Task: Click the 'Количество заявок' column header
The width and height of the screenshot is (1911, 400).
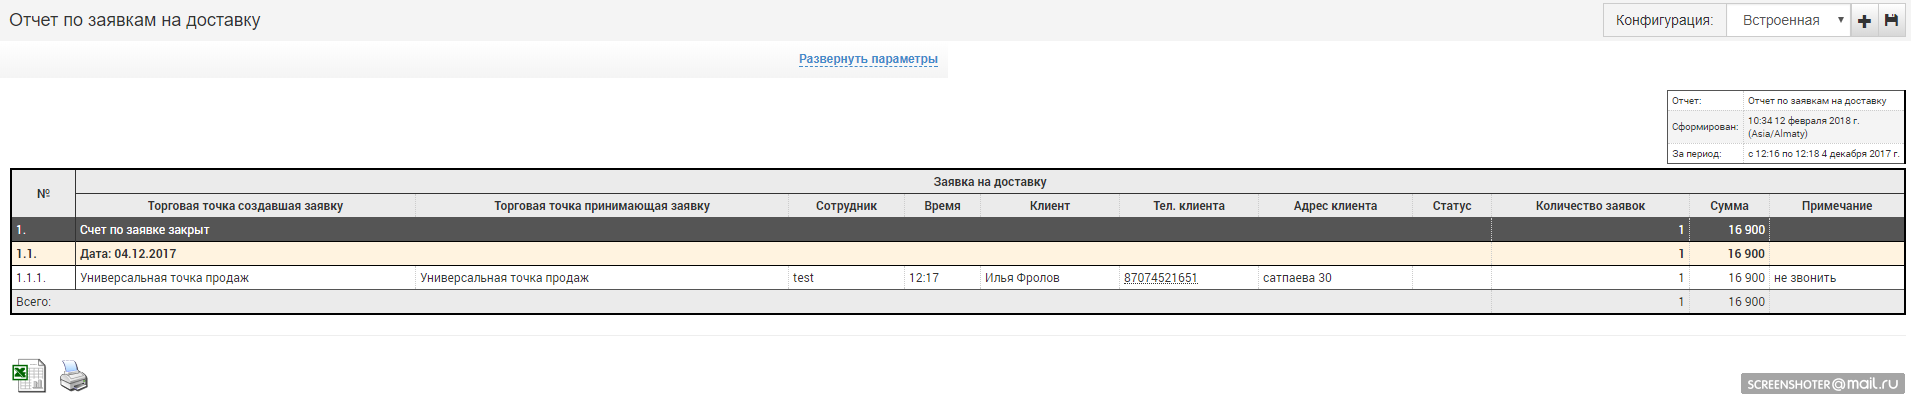Action: click(1590, 206)
